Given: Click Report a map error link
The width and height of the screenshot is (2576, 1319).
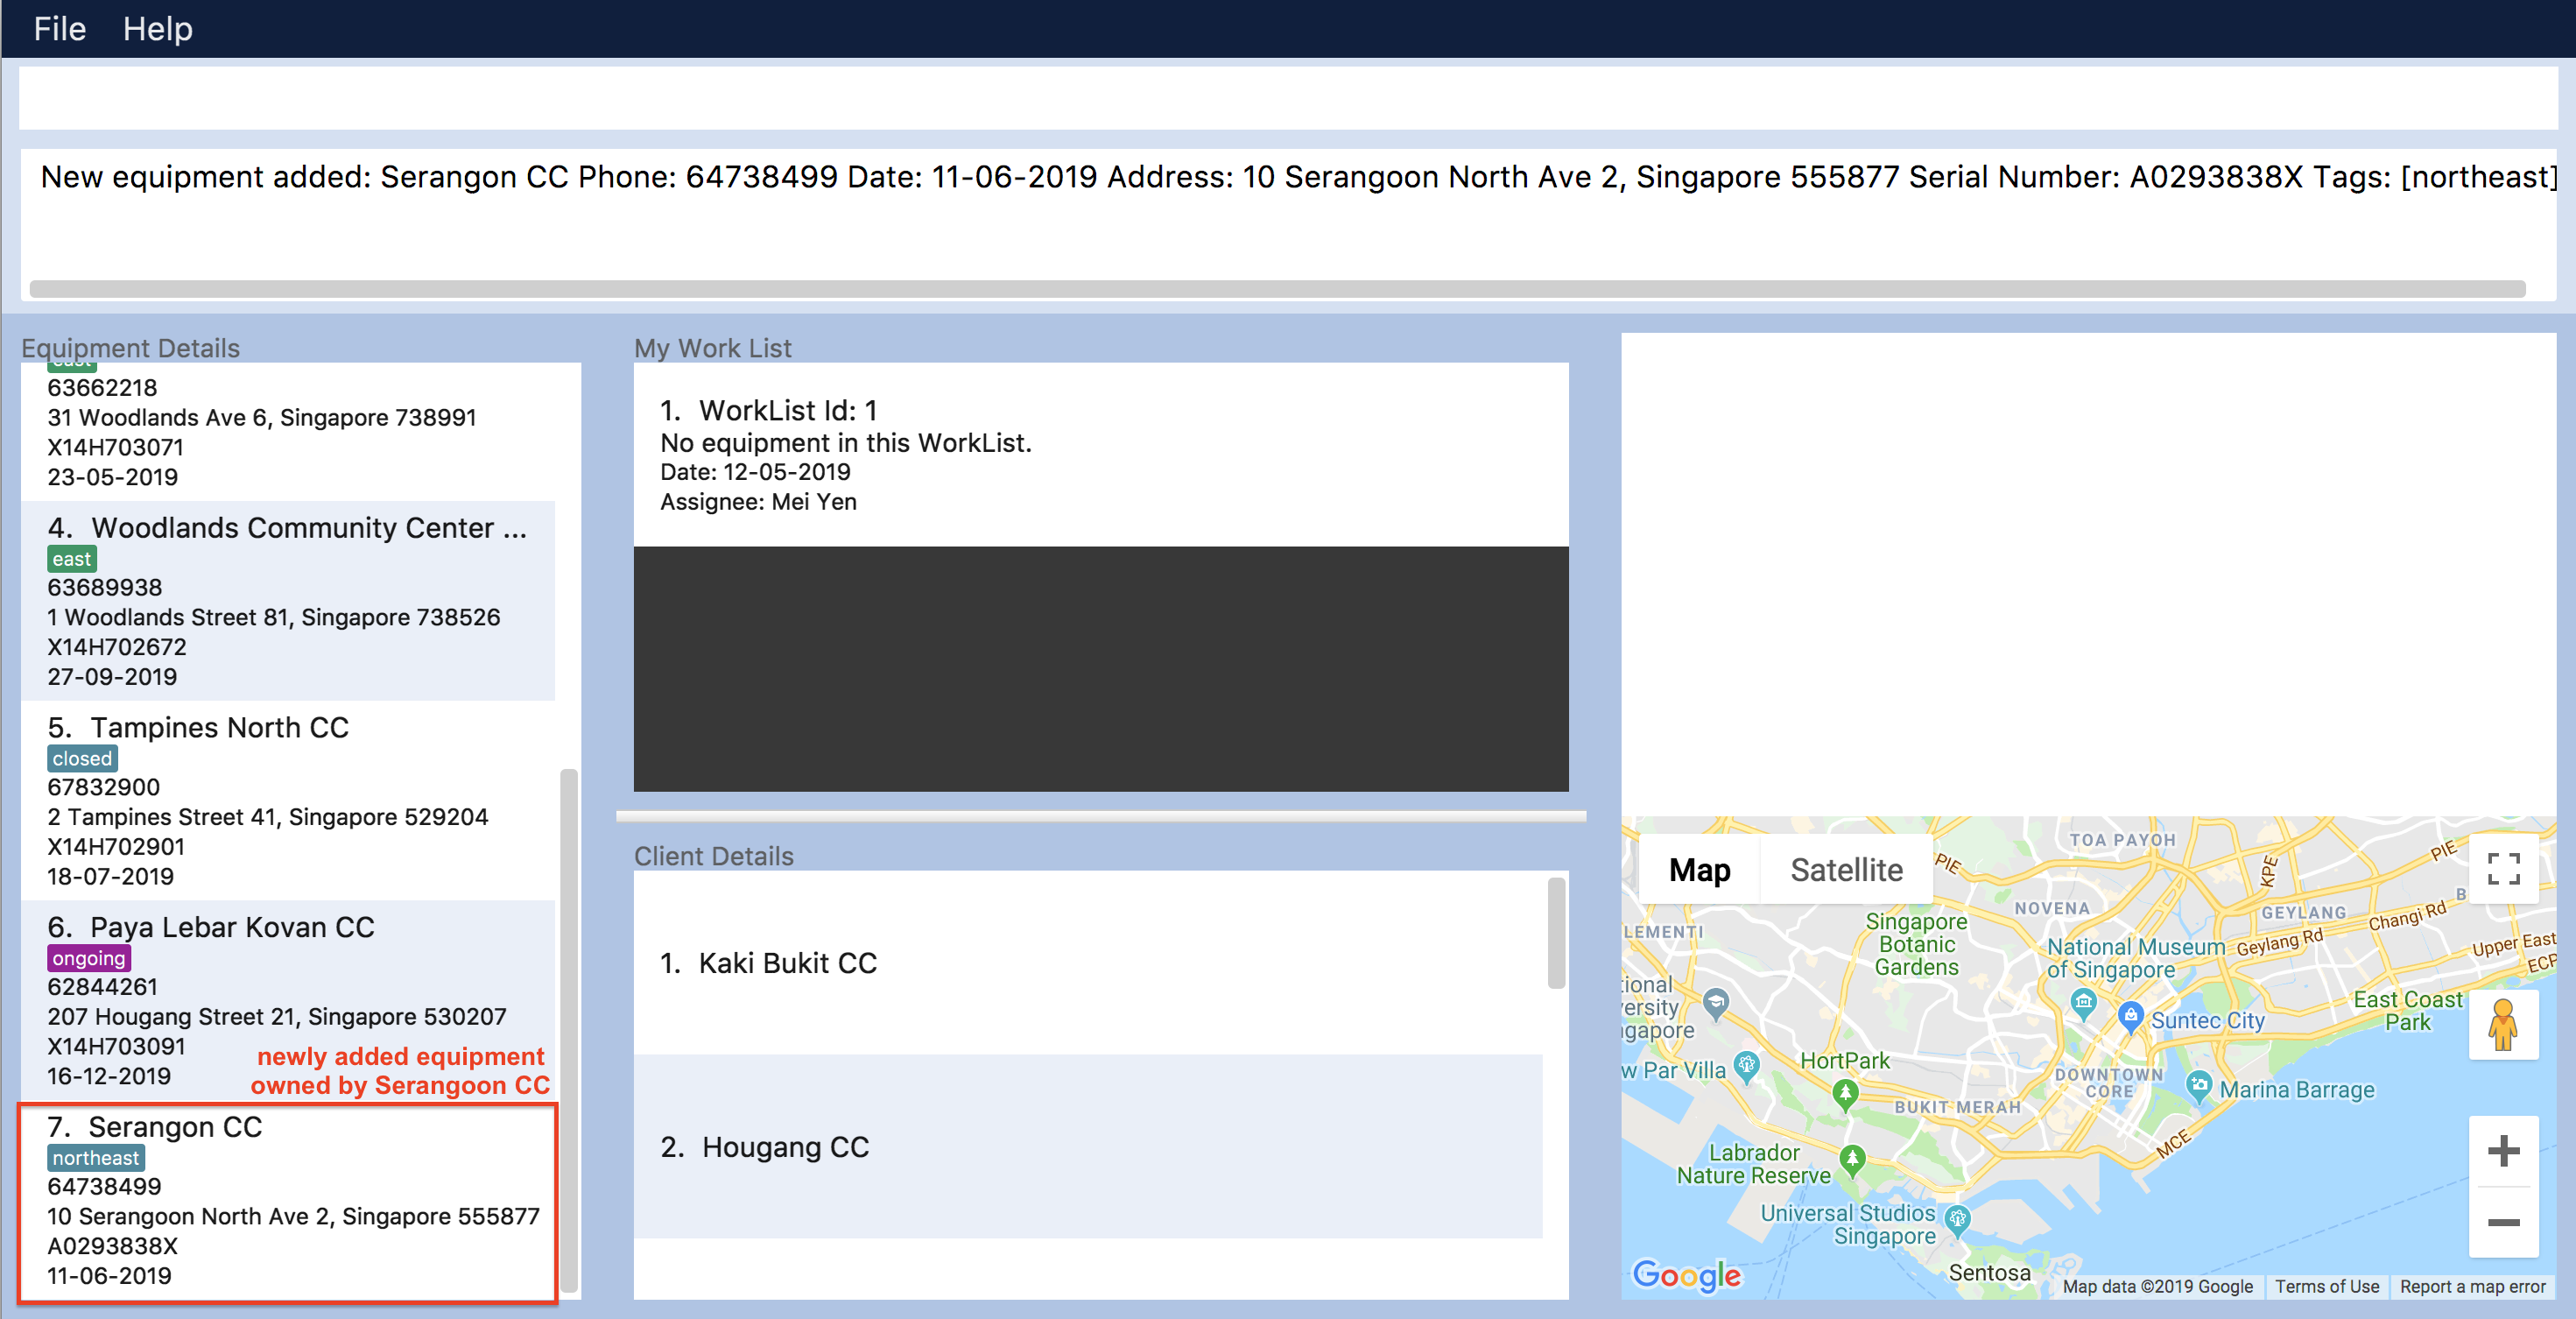Looking at the screenshot, I should [x=2472, y=1286].
